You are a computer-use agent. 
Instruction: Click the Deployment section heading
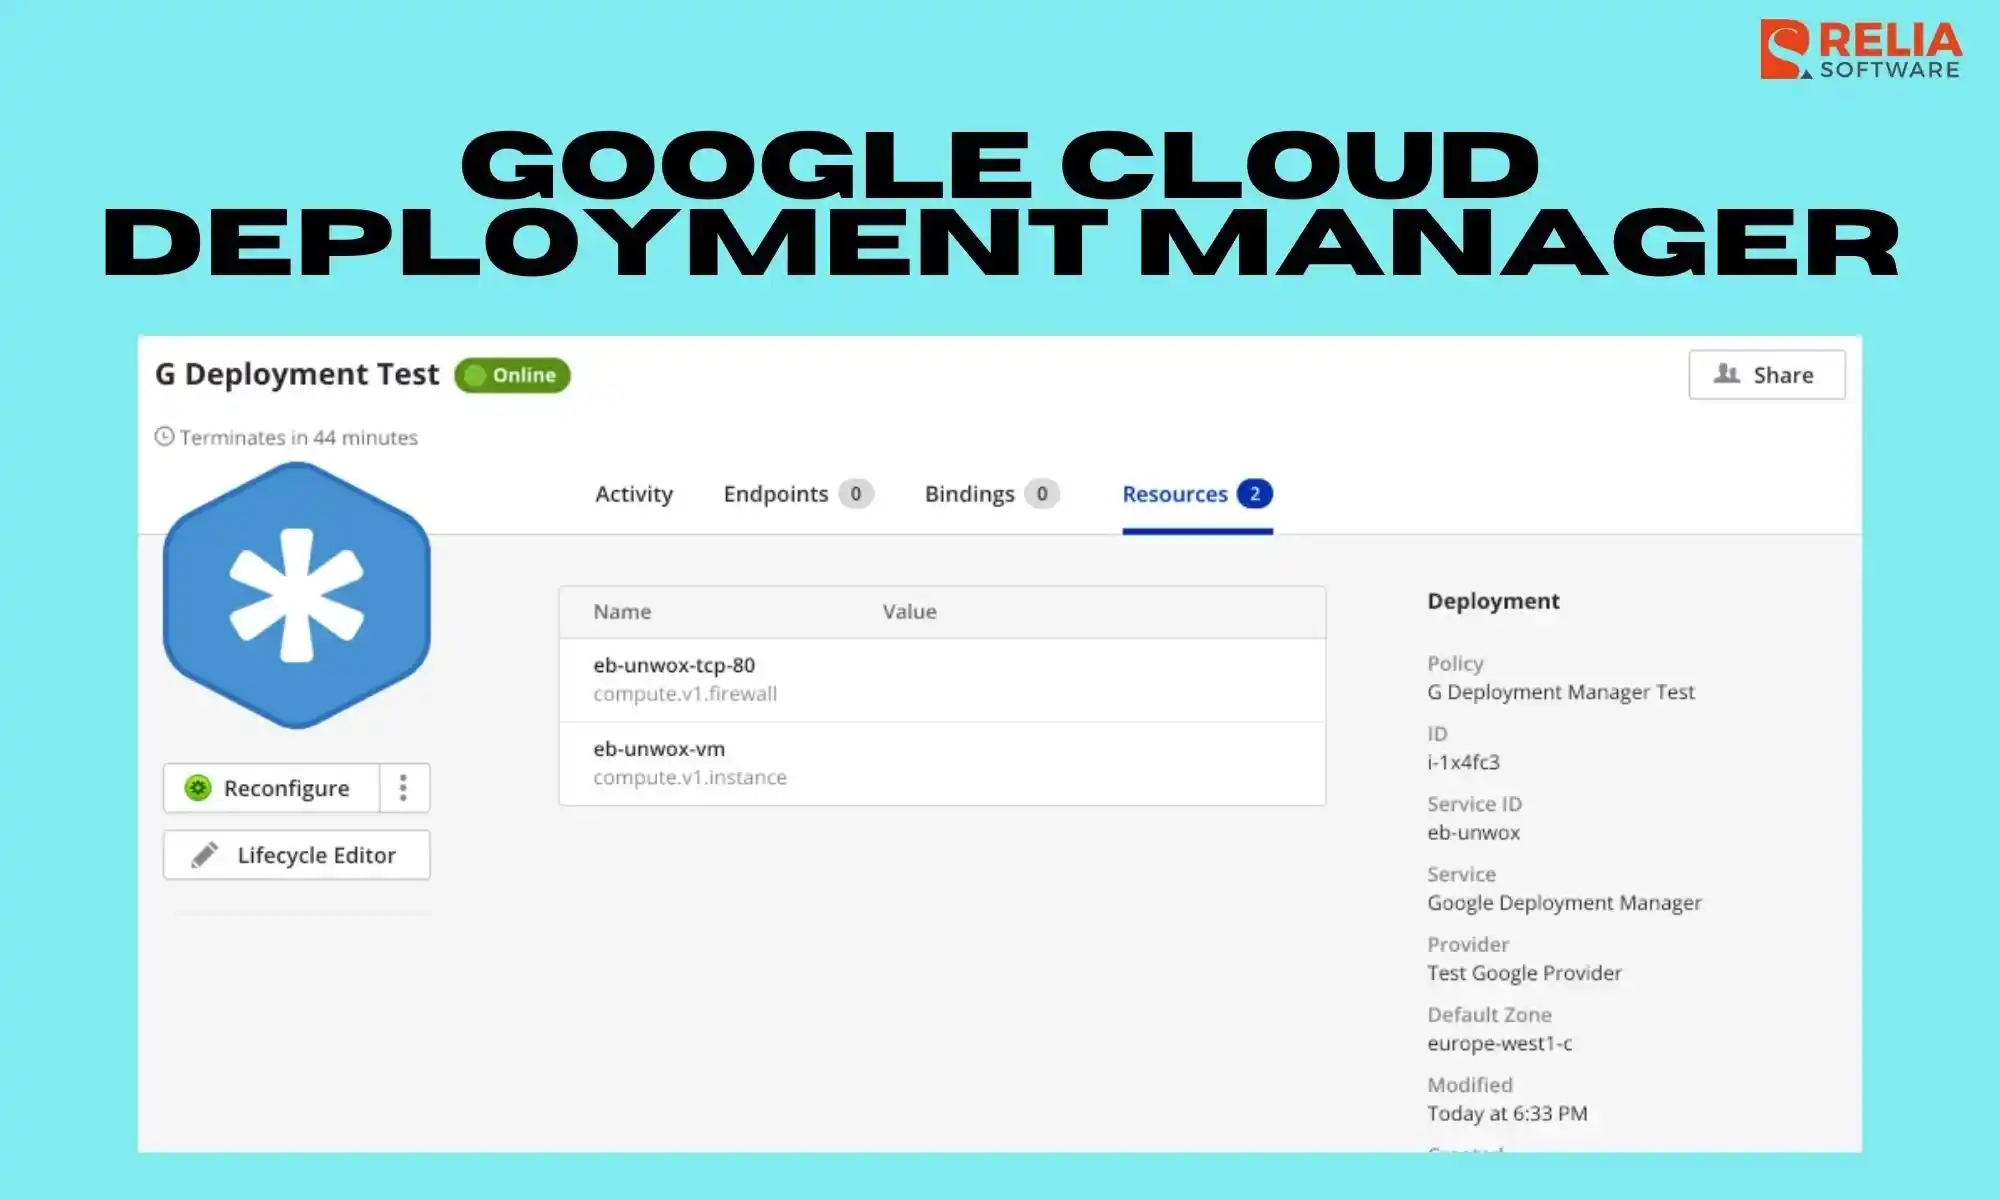click(1493, 601)
